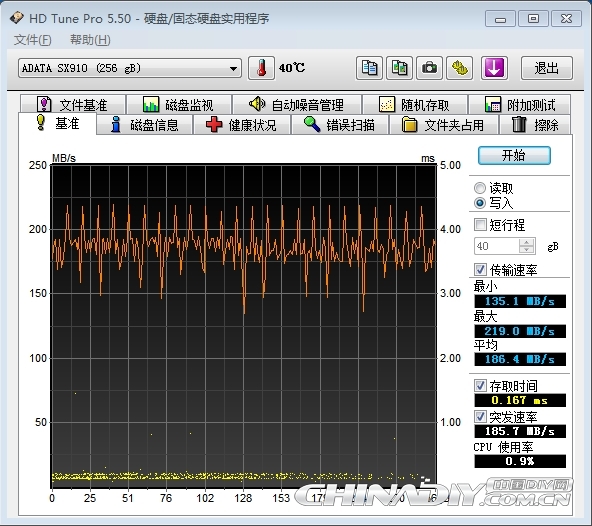Open the 磁盘信息 tab
Screen dimensions: 592x526
[145, 125]
